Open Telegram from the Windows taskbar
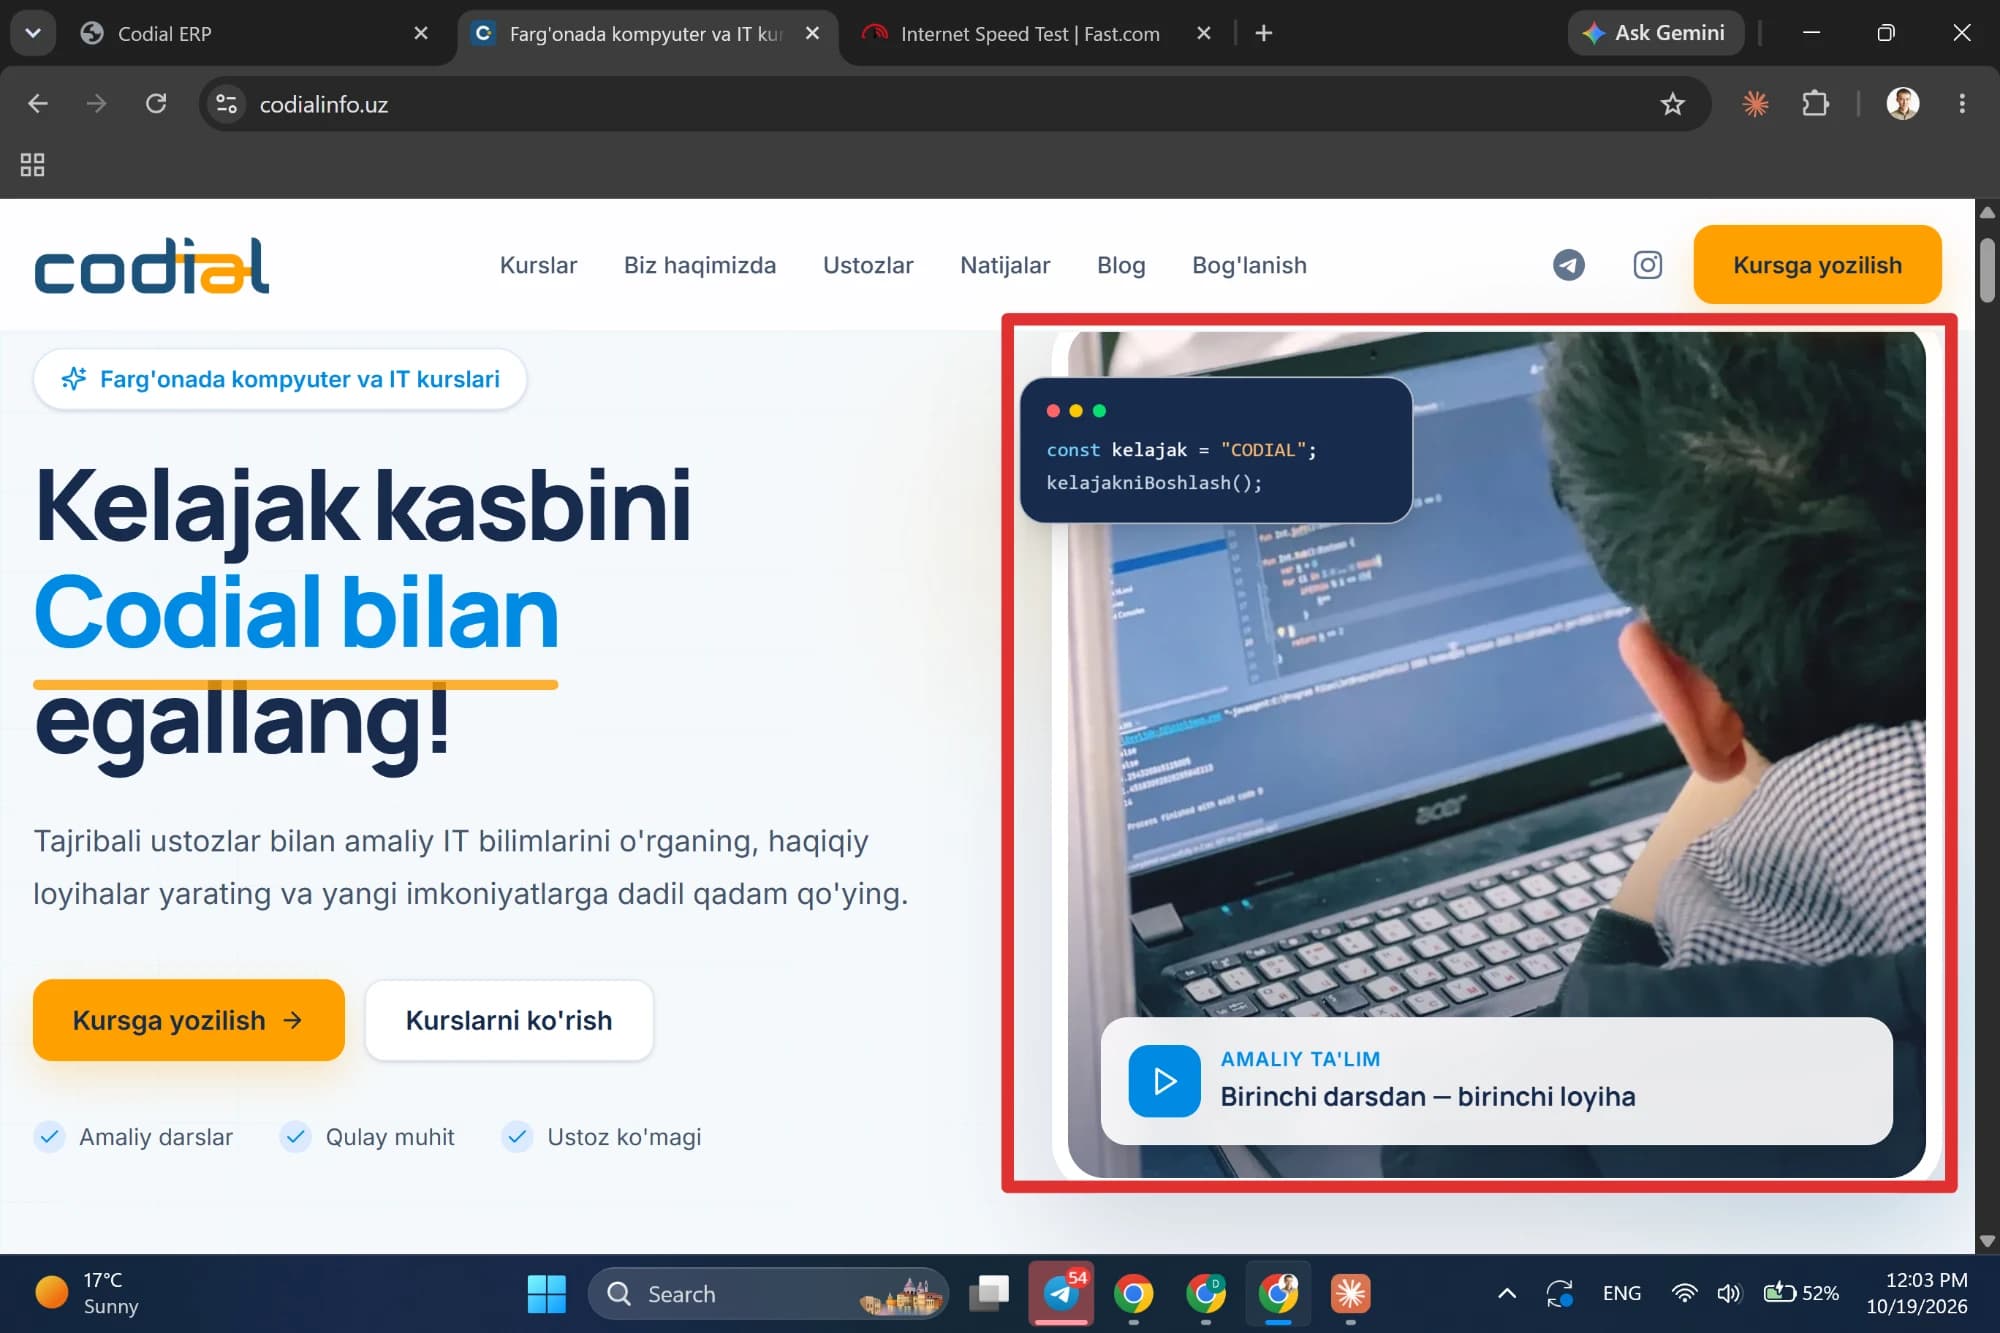2000x1333 pixels. 1061,1294
